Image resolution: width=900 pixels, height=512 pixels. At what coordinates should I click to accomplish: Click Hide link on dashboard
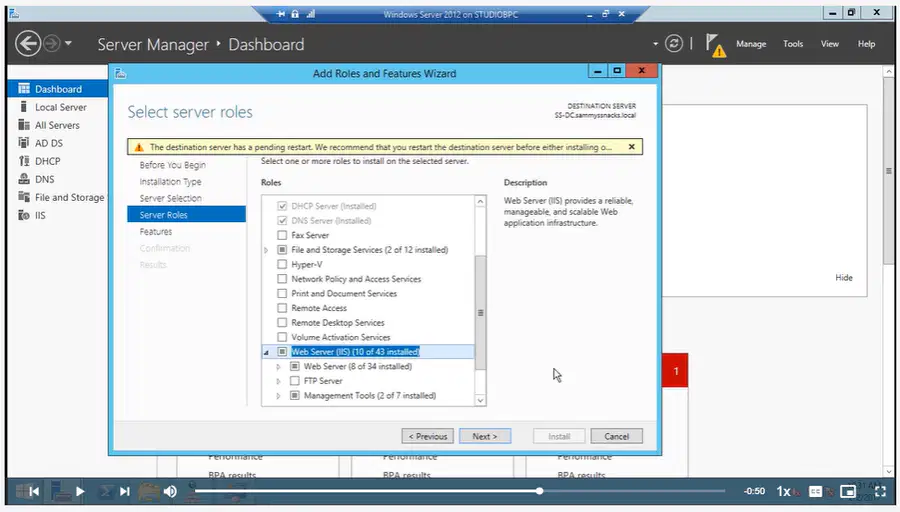(844, 278)
